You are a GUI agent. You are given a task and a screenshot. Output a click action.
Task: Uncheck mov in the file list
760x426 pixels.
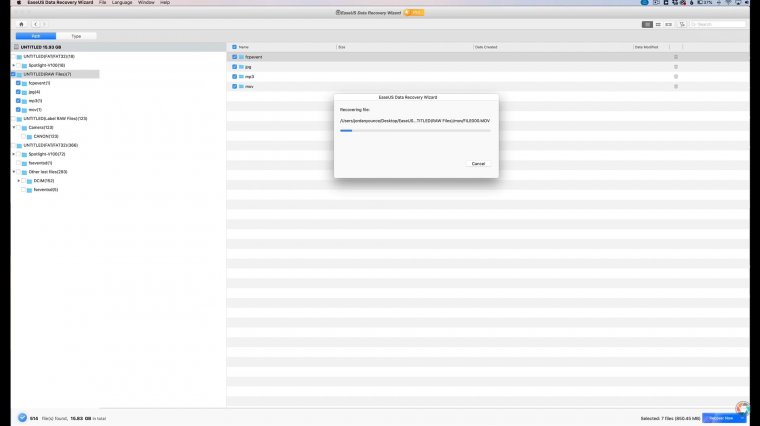[234, 86]
